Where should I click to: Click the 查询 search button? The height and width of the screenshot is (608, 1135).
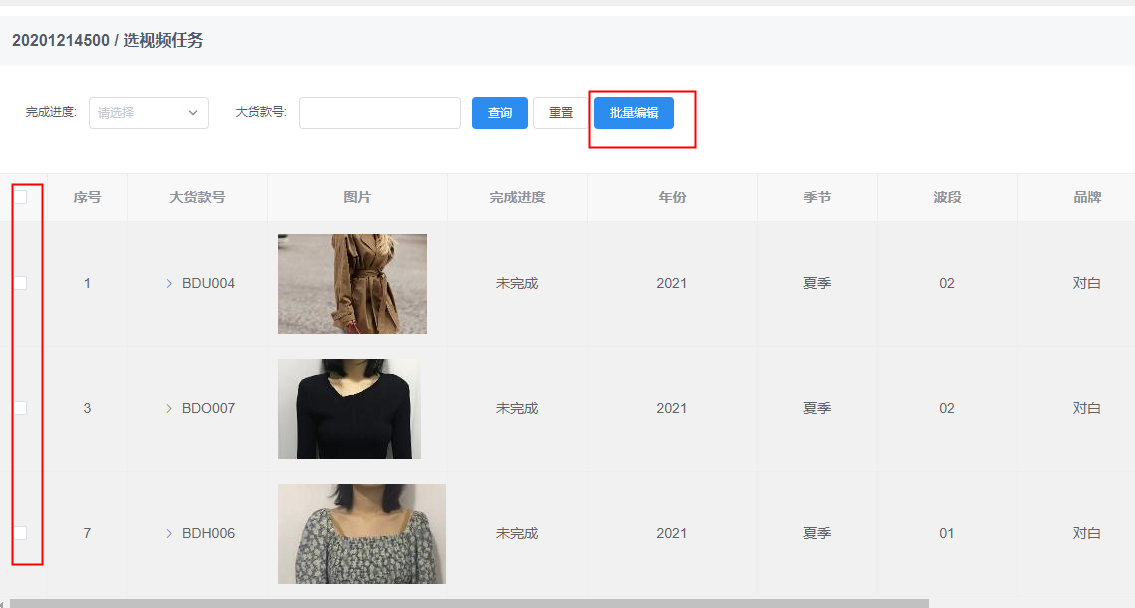click(x=499, y=113)
